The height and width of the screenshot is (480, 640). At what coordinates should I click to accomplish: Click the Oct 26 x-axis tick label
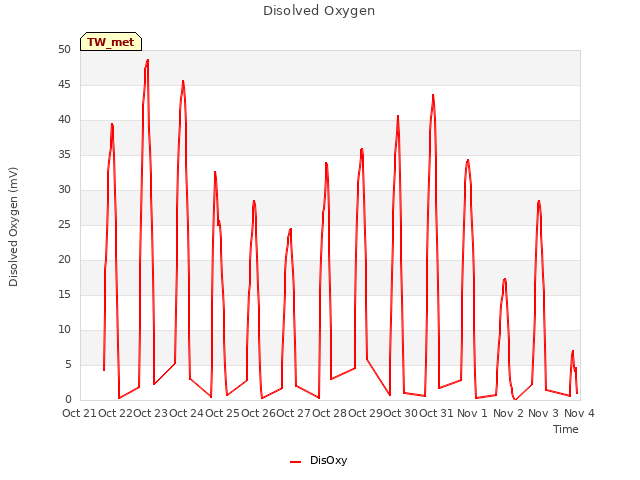click(x=258, y=413)
